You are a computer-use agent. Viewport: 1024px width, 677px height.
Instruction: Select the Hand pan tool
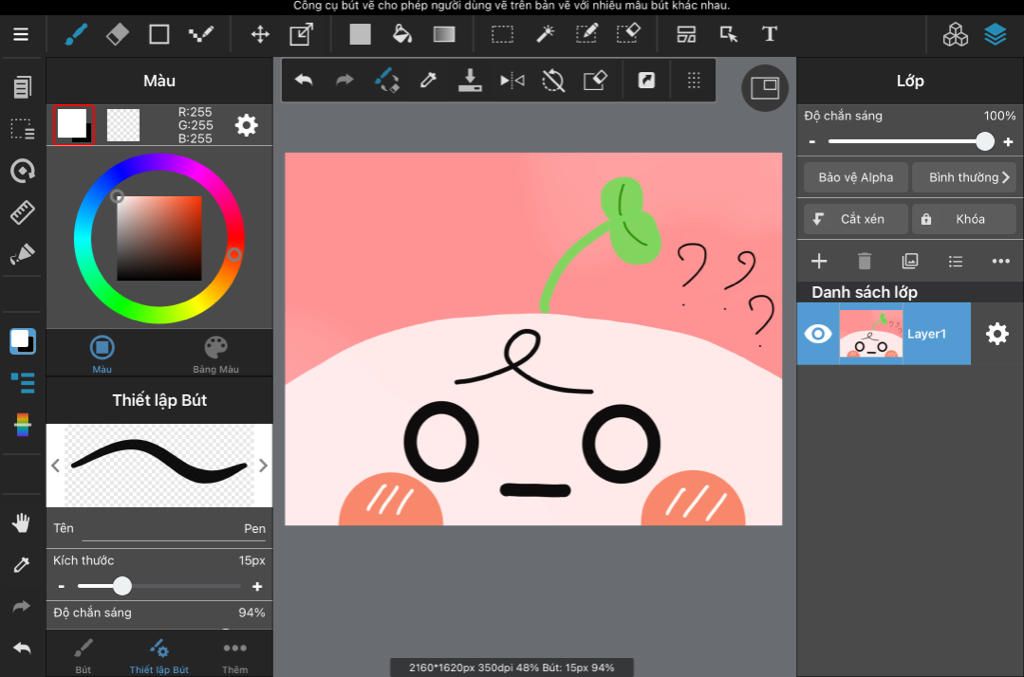(21, 522)
